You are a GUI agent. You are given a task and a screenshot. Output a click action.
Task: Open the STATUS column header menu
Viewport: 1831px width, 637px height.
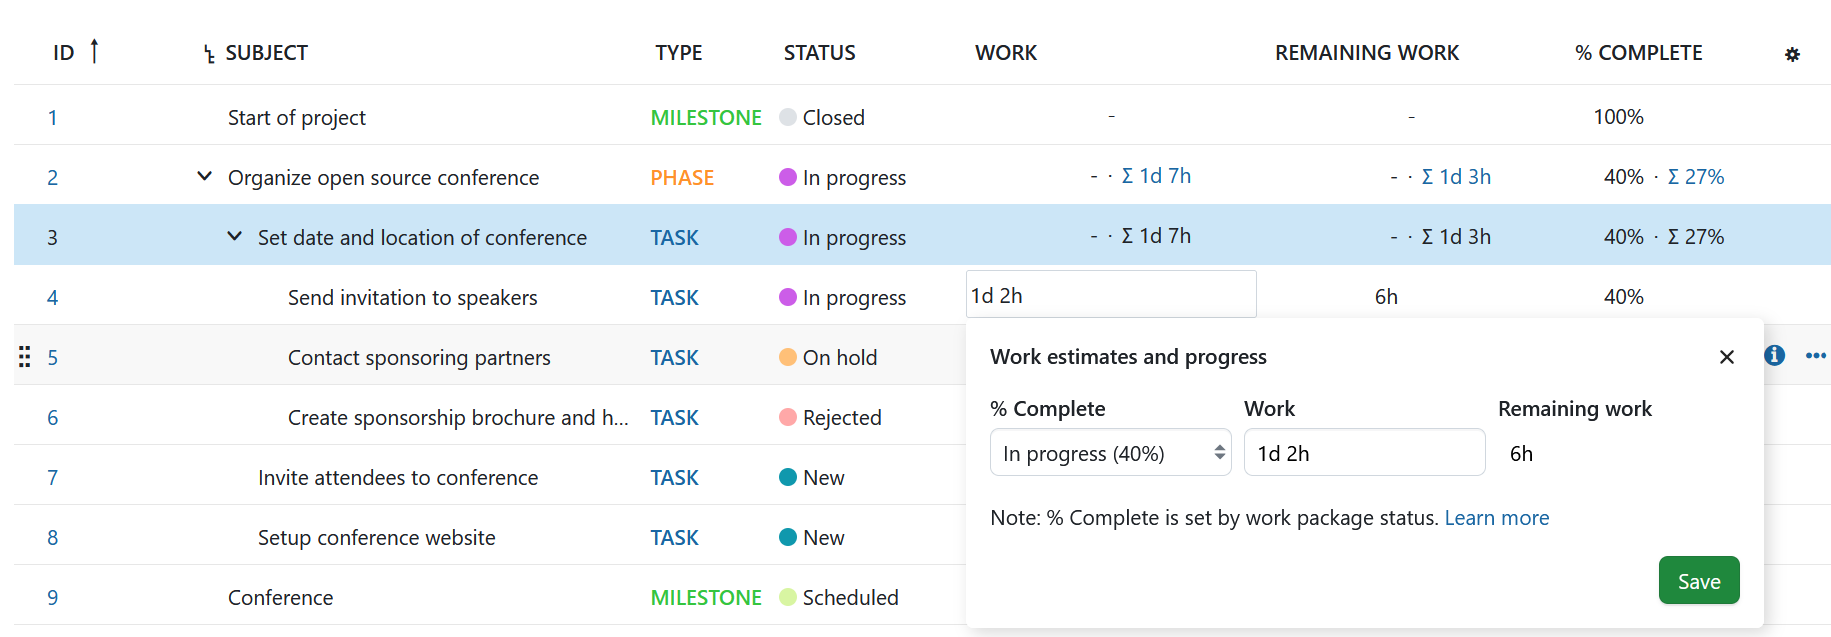pos(819,52)
